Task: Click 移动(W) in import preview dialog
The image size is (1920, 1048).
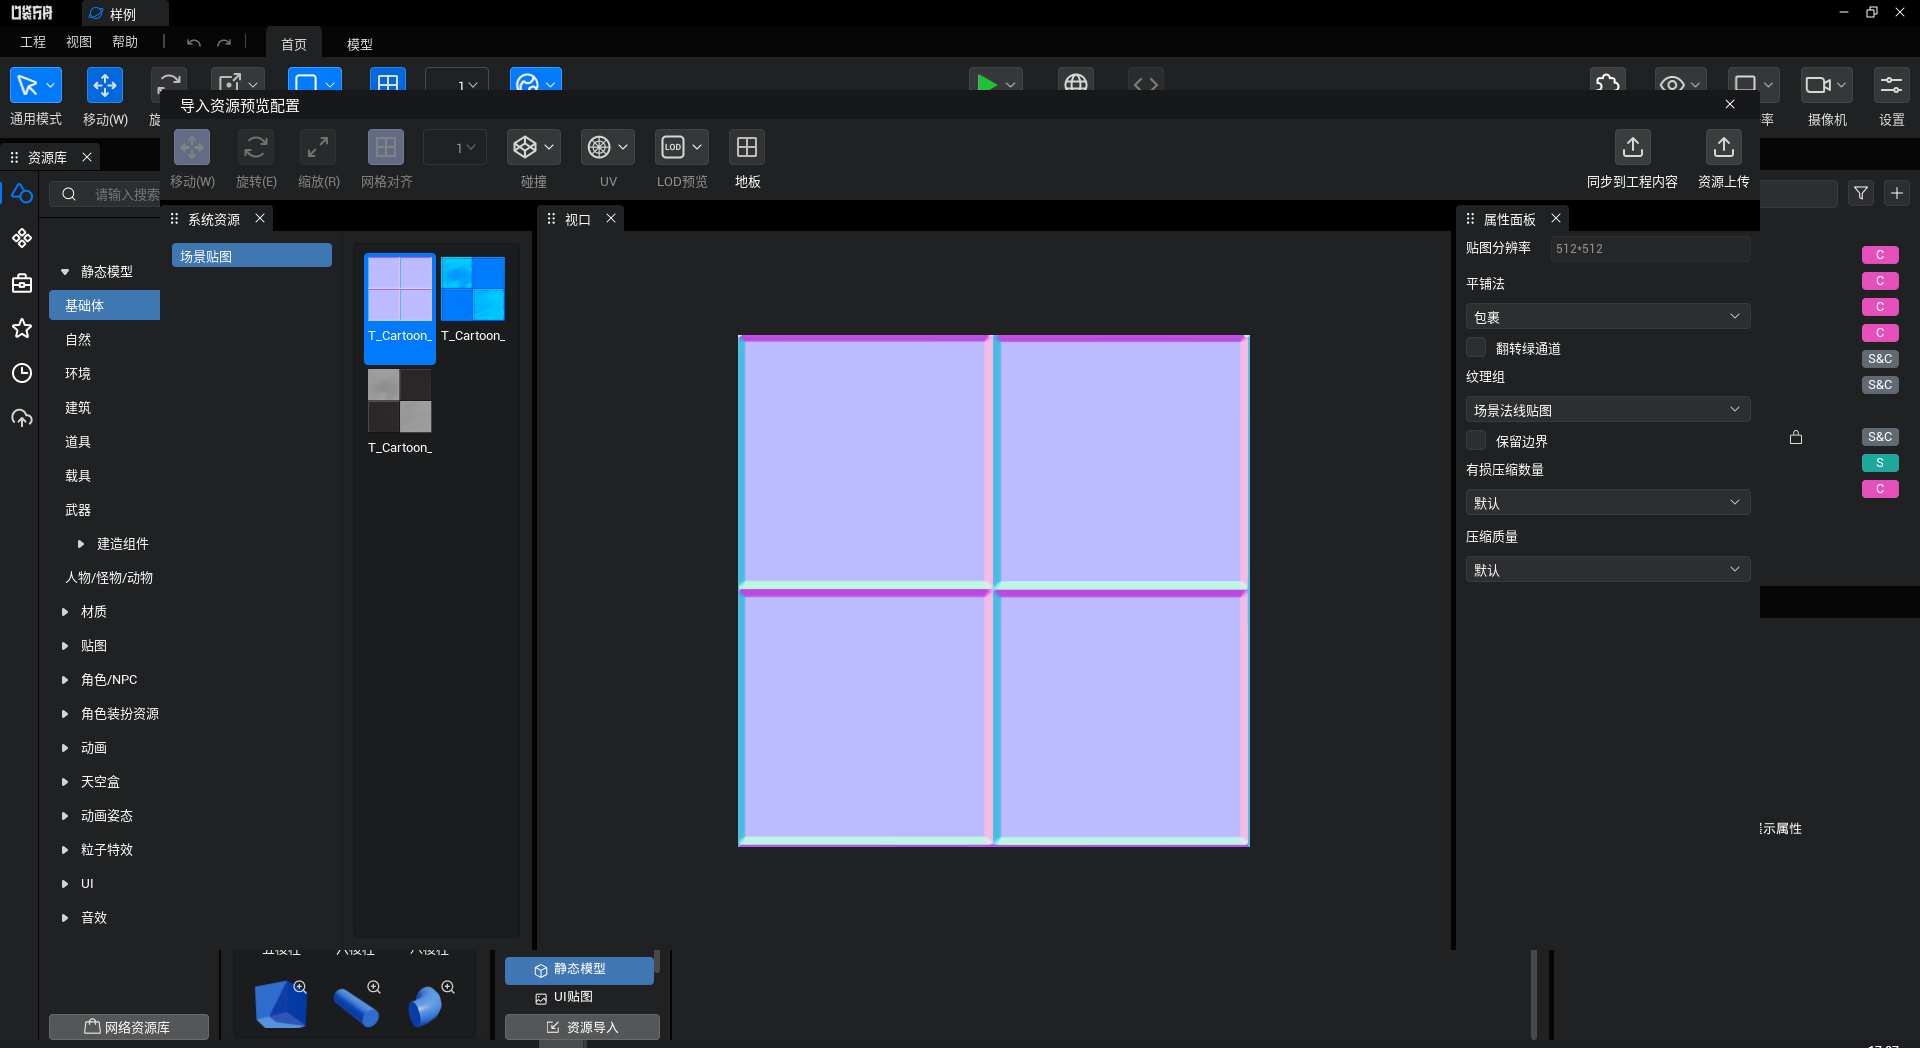Action: pyautogui.click(x=192, y=147)
